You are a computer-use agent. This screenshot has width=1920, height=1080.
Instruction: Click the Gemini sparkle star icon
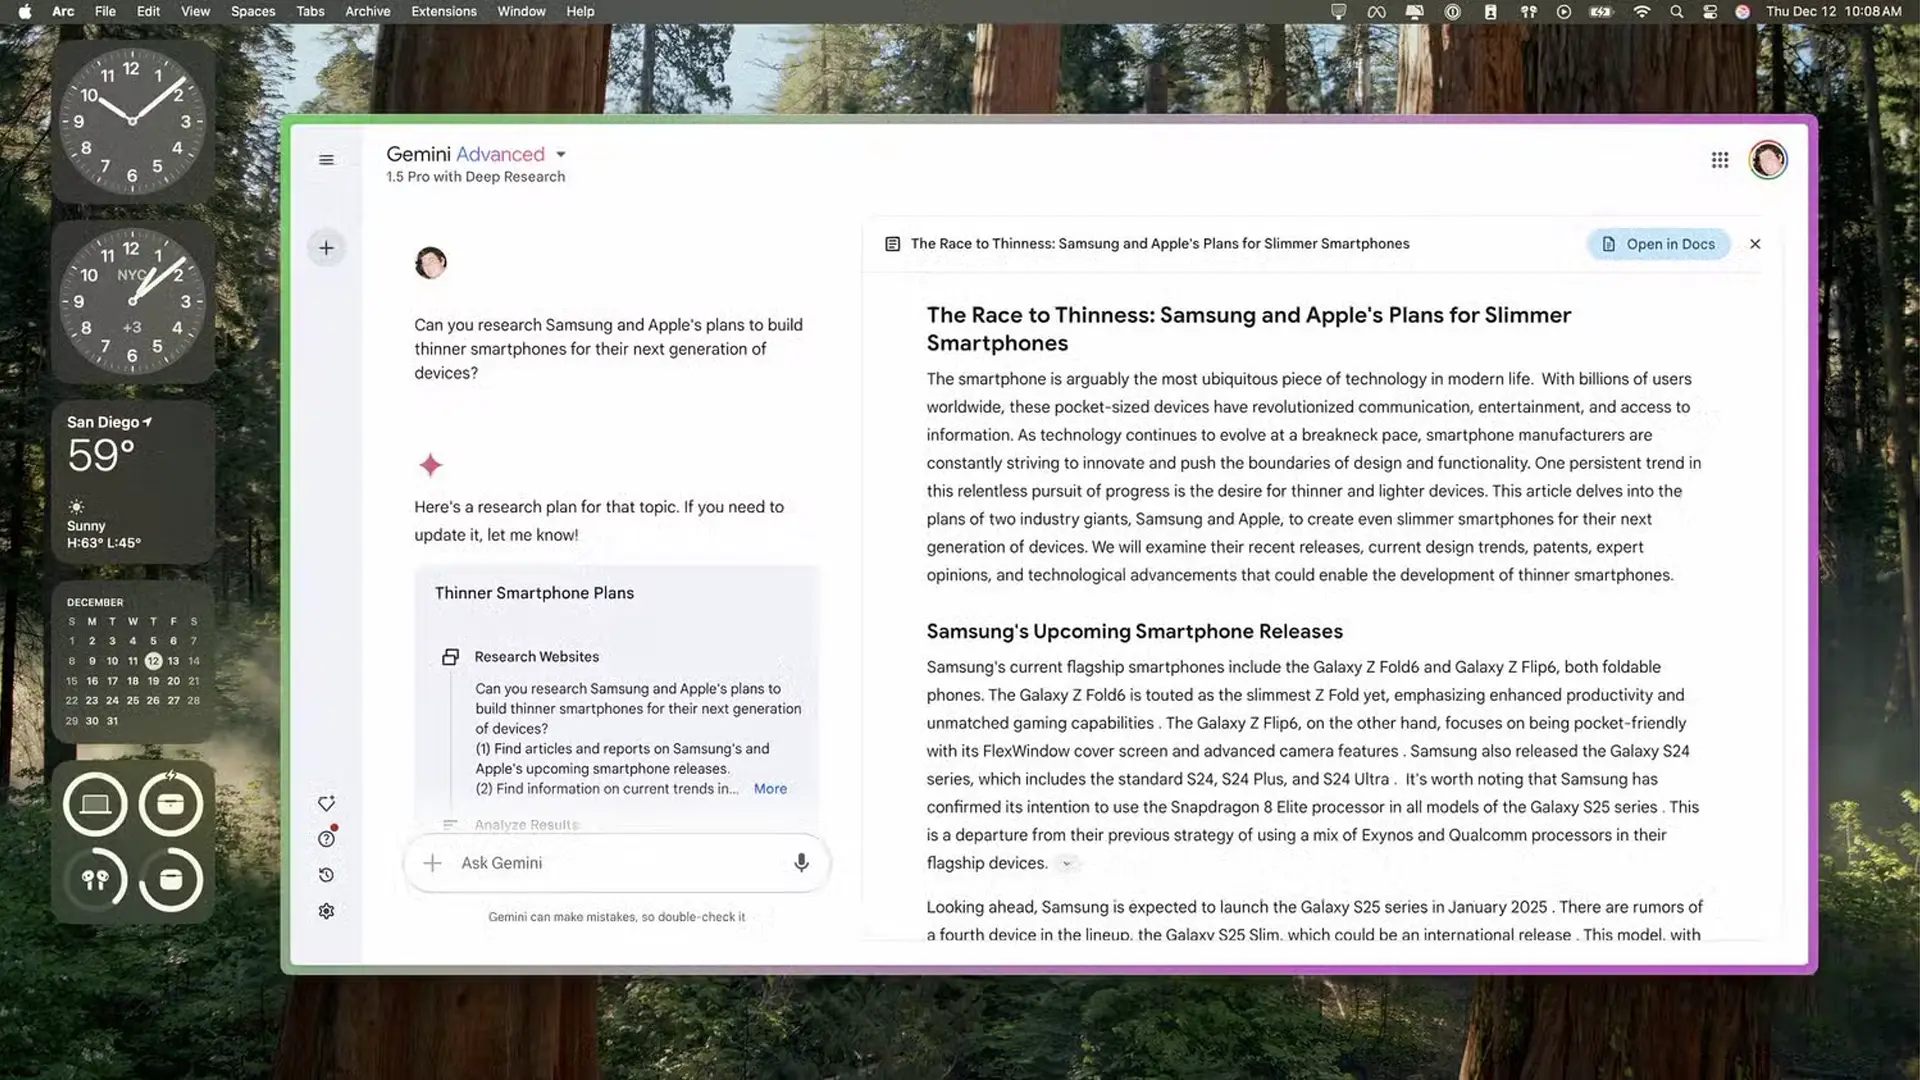coord(431,465)
